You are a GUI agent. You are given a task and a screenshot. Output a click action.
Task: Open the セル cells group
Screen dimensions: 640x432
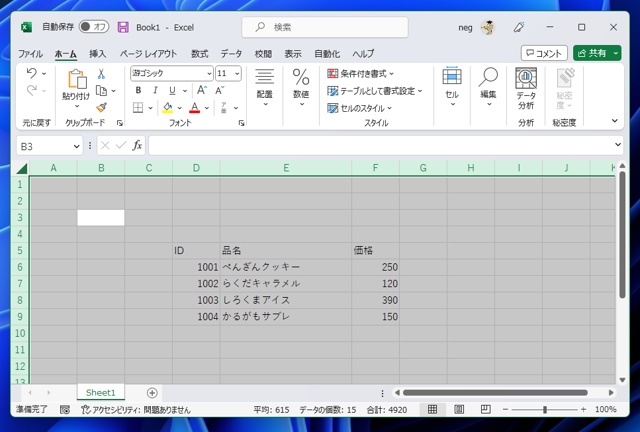click(x=452, y=87)
